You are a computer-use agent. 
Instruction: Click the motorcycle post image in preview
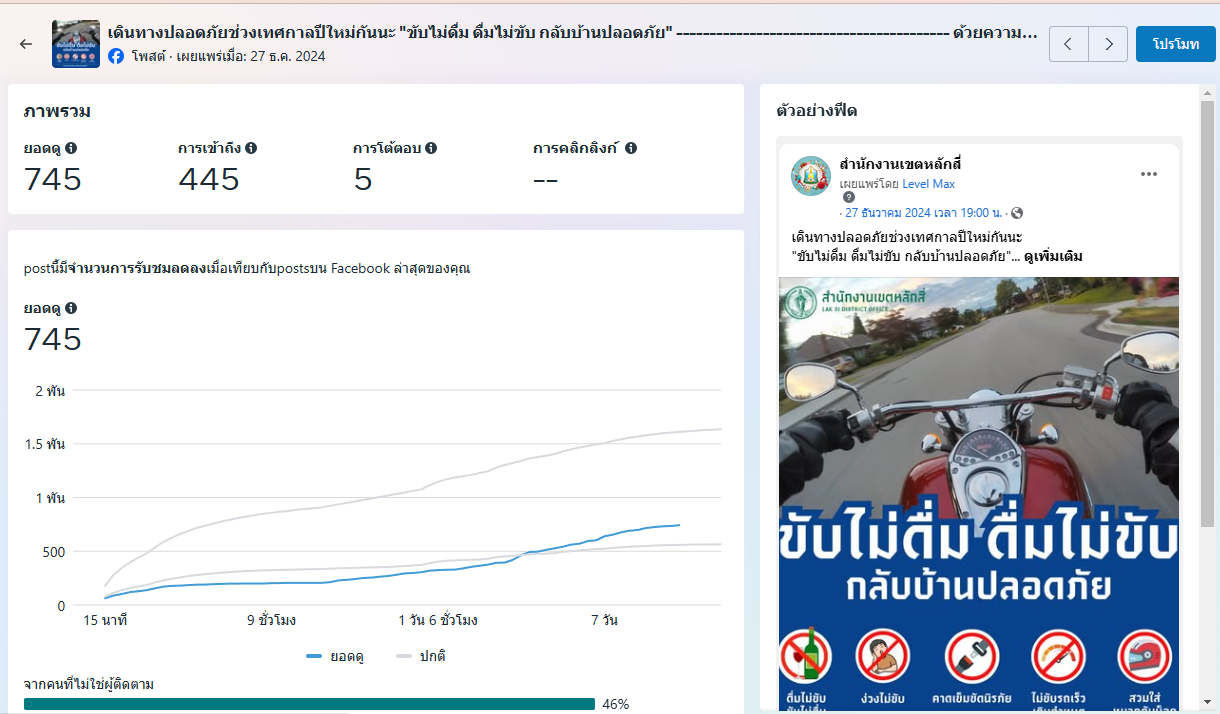pos(978,400)
